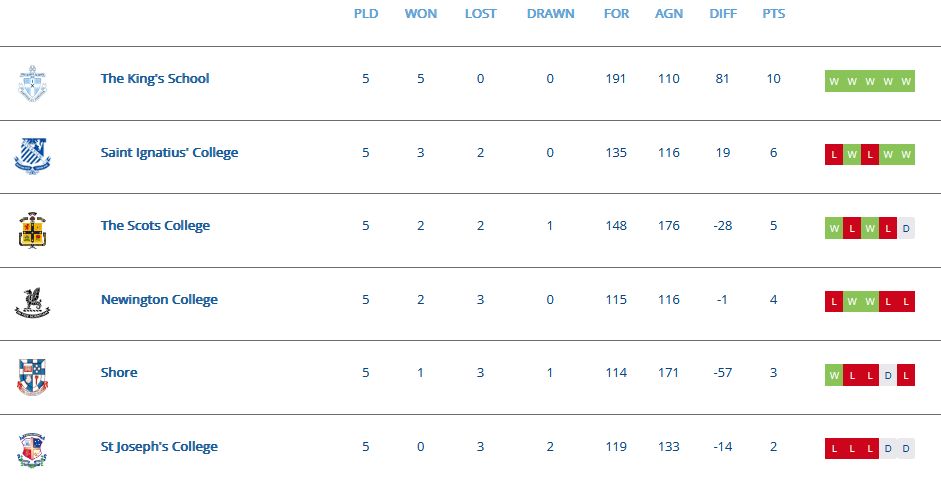This screenshot has height=486, width=941.
Task: Click the PLD column header
Action: tap(366, 13)
